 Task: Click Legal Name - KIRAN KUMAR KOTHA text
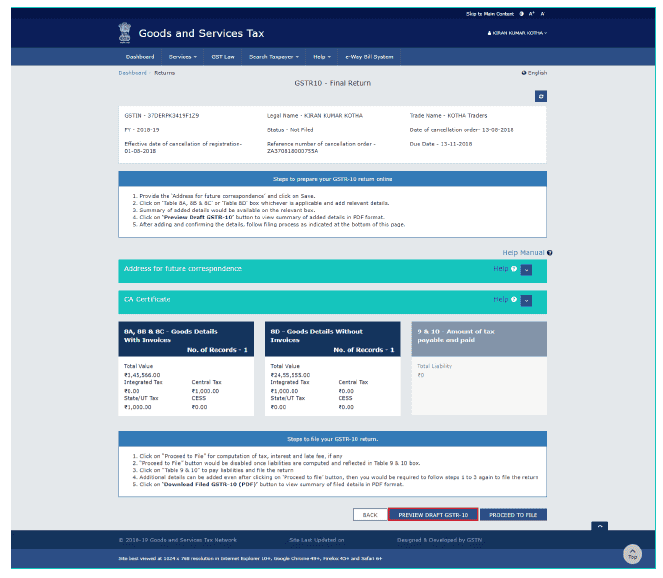[x=315, y=115]
